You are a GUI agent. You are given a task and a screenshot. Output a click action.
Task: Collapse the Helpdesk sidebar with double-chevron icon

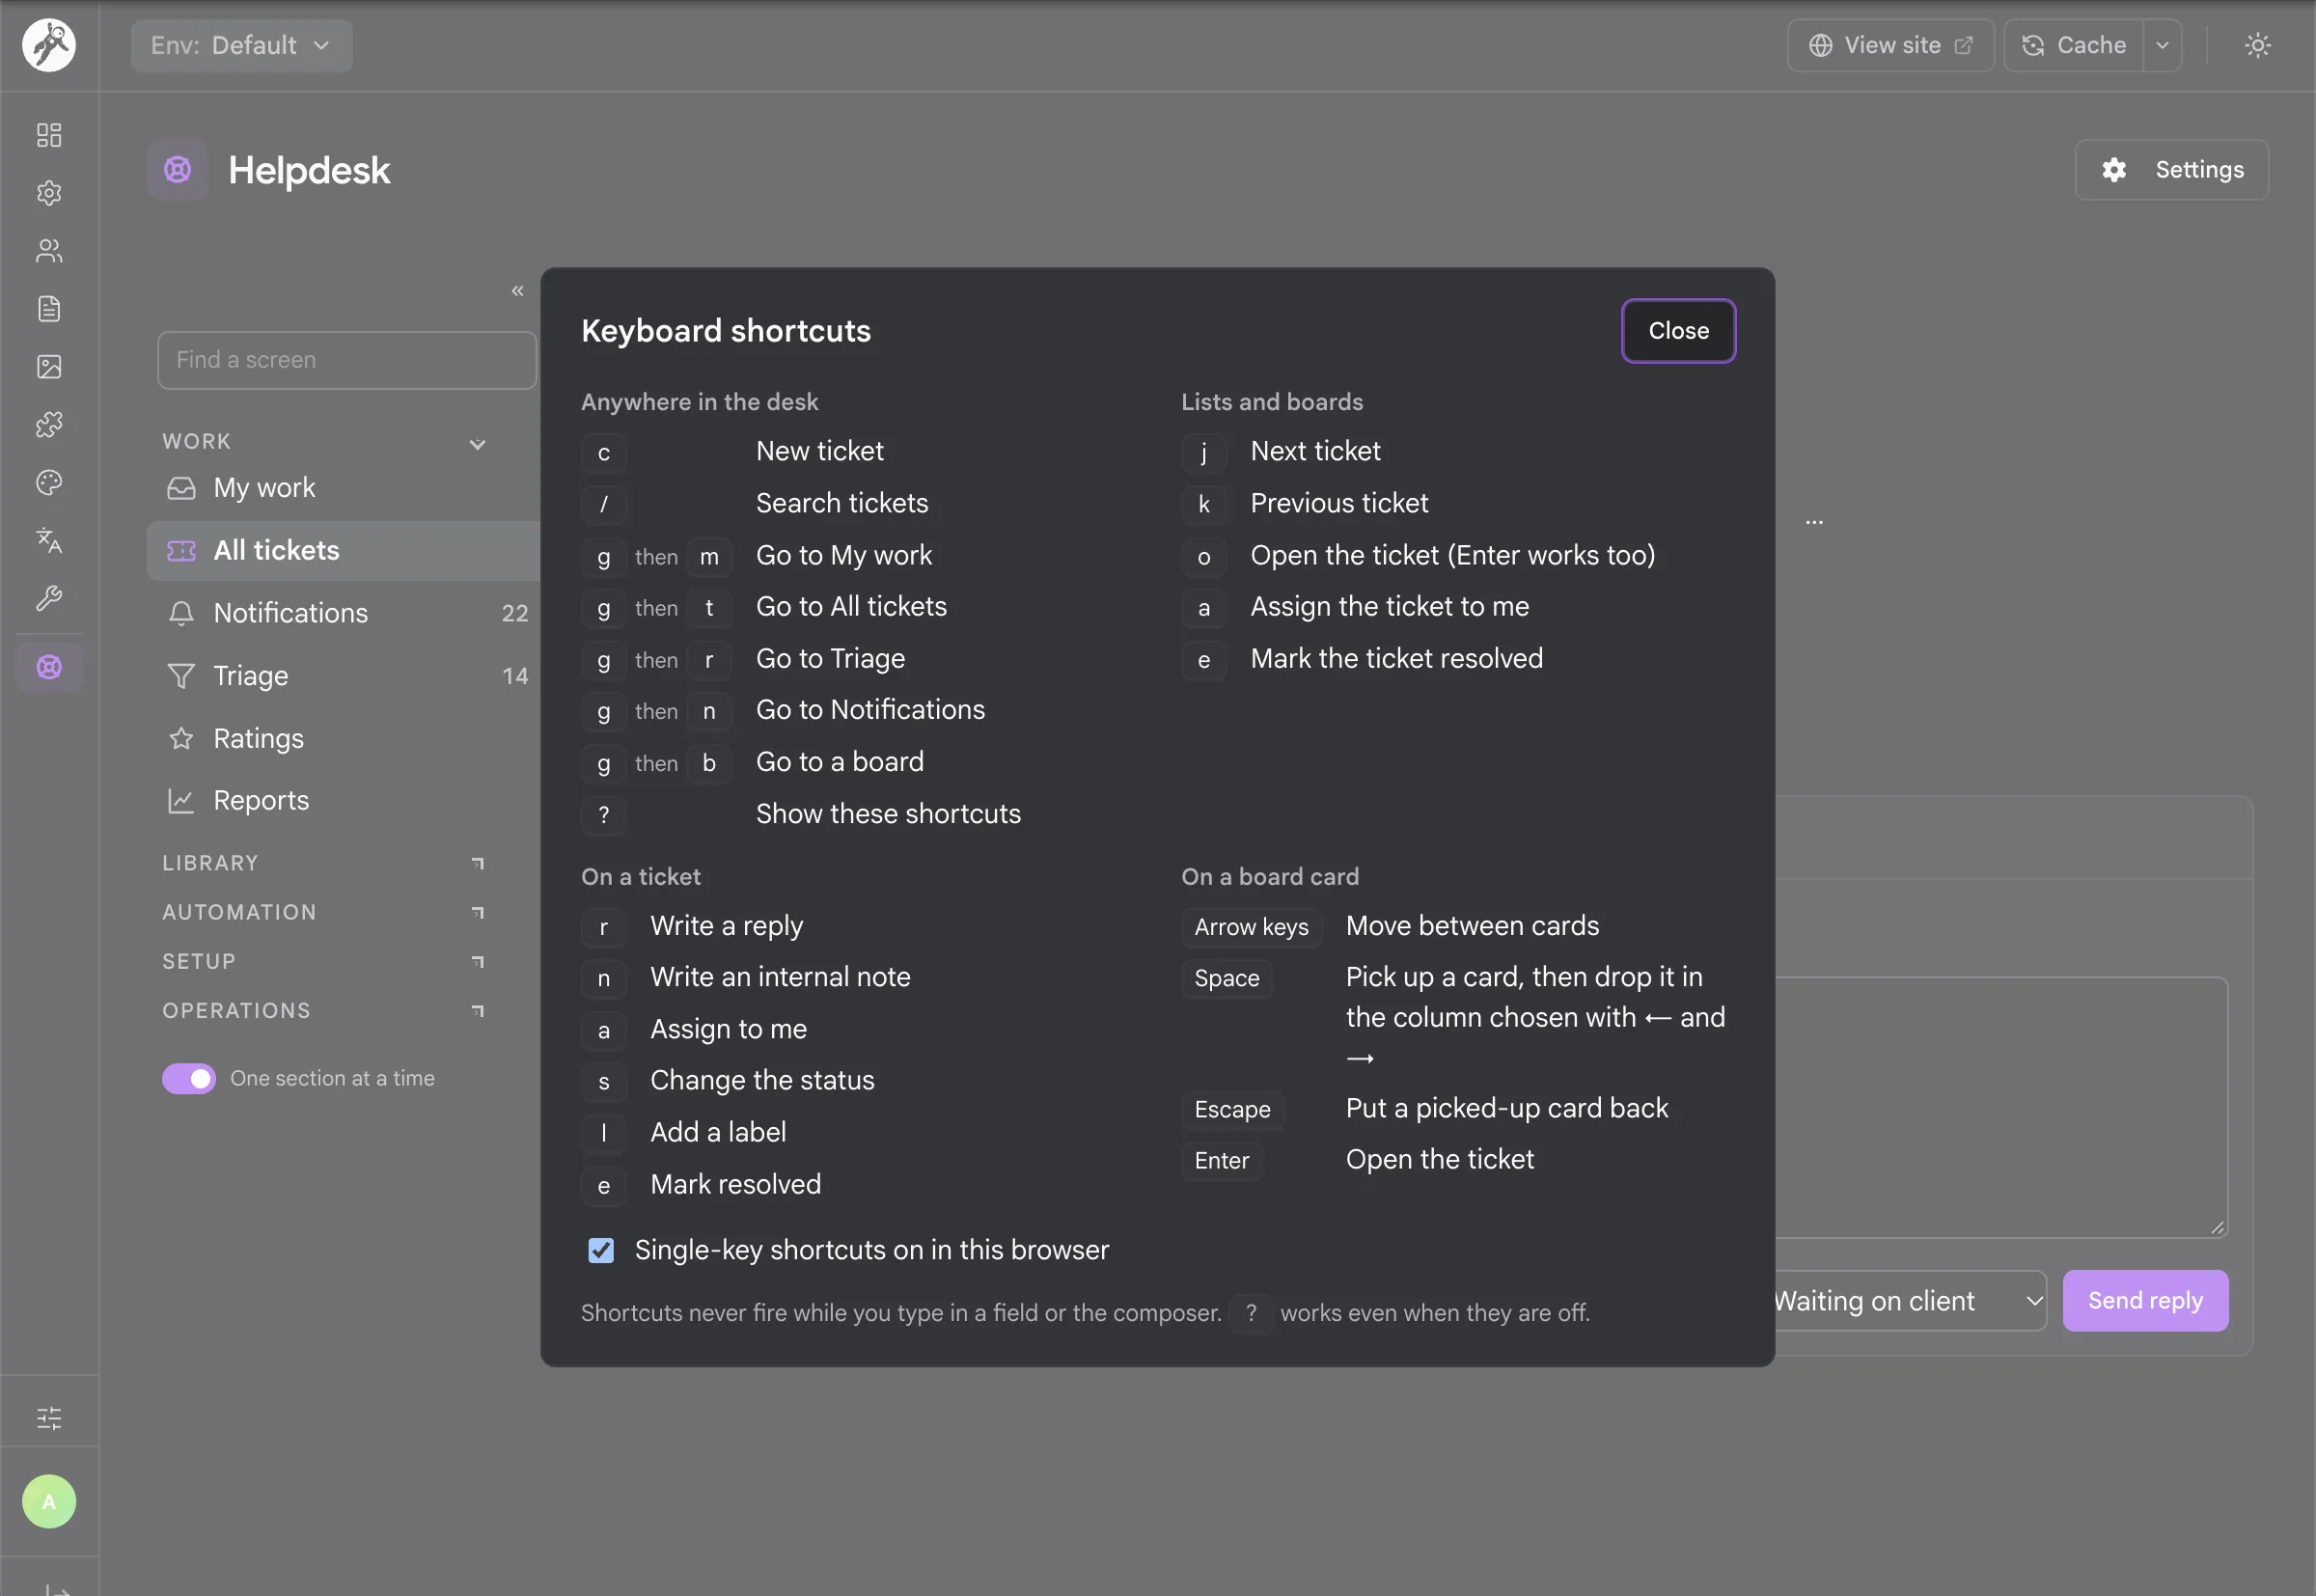[x=517, y=291]
